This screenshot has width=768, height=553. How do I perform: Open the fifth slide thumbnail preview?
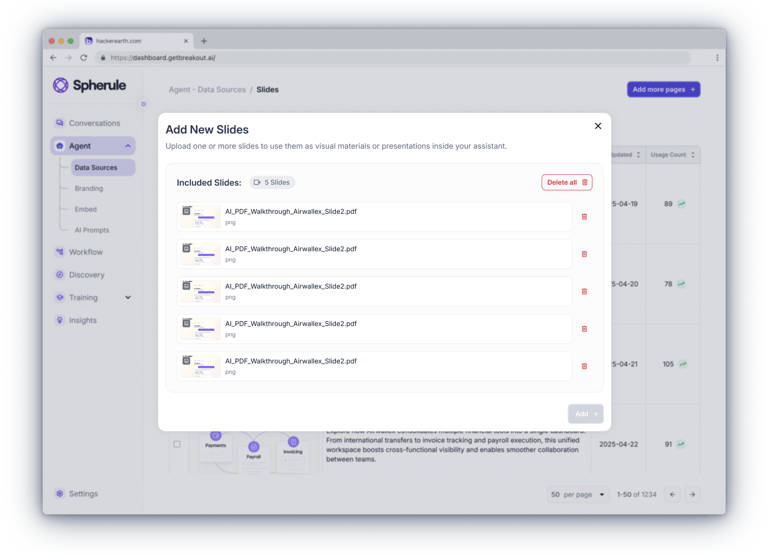pos(200,366)
